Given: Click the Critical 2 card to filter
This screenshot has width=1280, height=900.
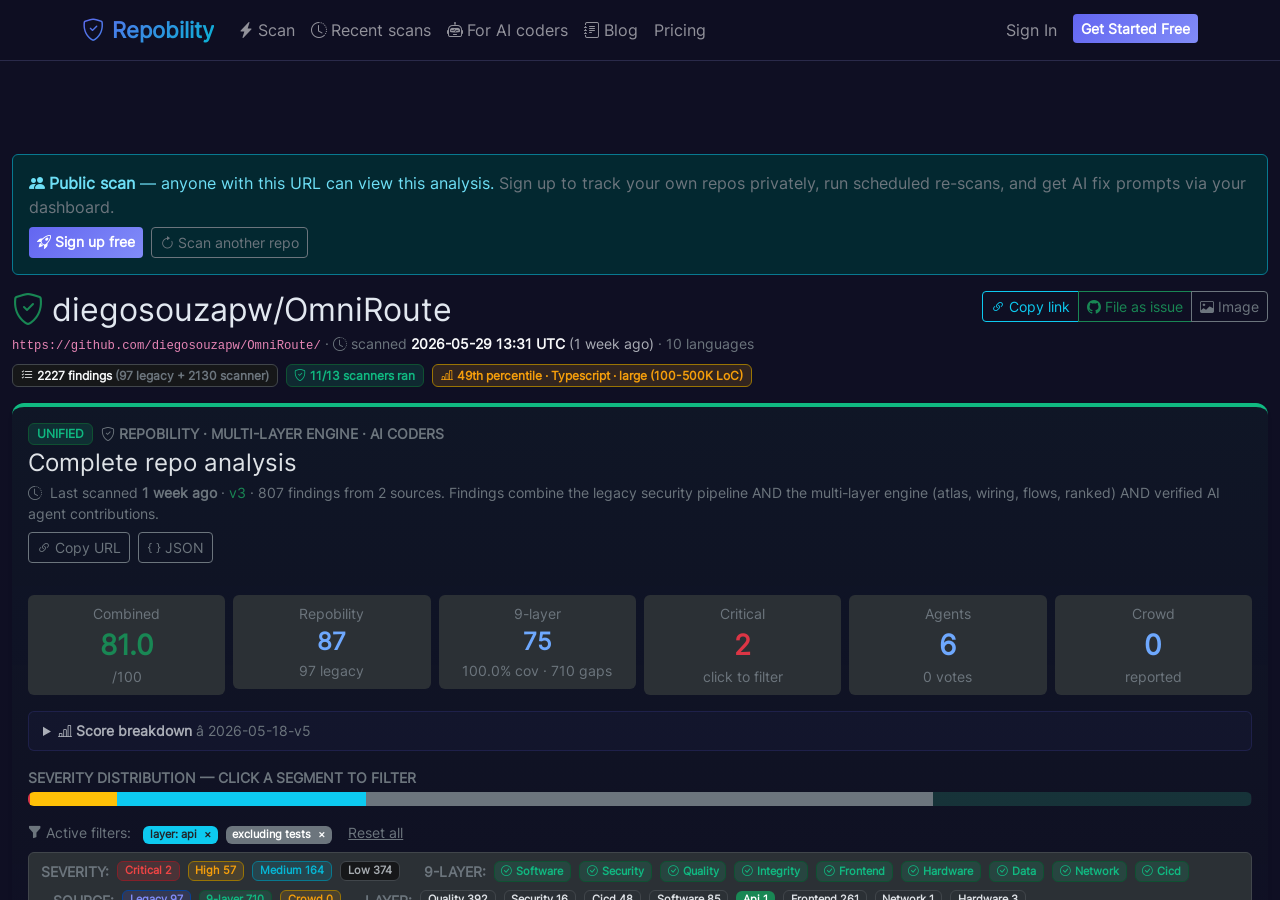Looking at the screenshot, I should point(742,645).
